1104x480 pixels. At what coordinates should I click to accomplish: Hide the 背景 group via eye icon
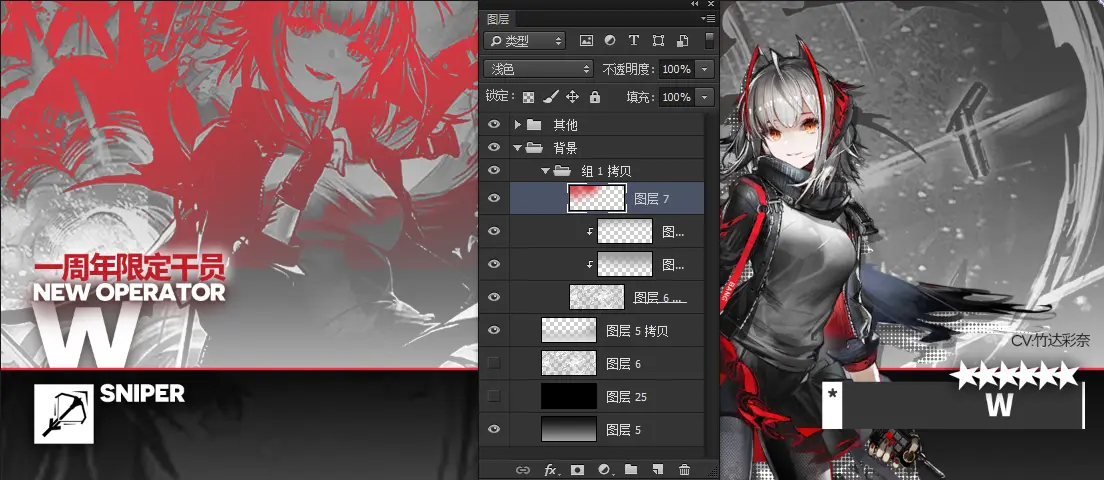coord(494,147)
